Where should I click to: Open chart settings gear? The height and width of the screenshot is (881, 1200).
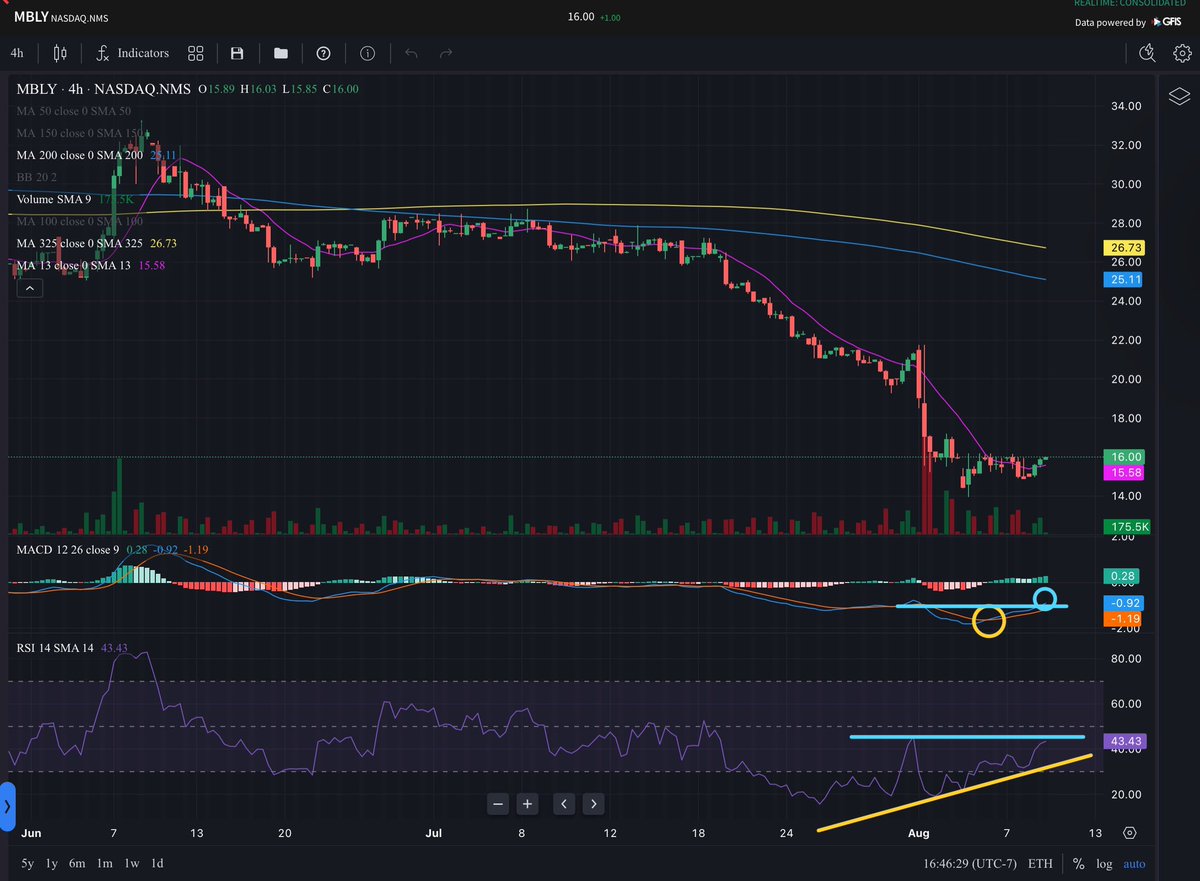click(x=1180, y=53)
